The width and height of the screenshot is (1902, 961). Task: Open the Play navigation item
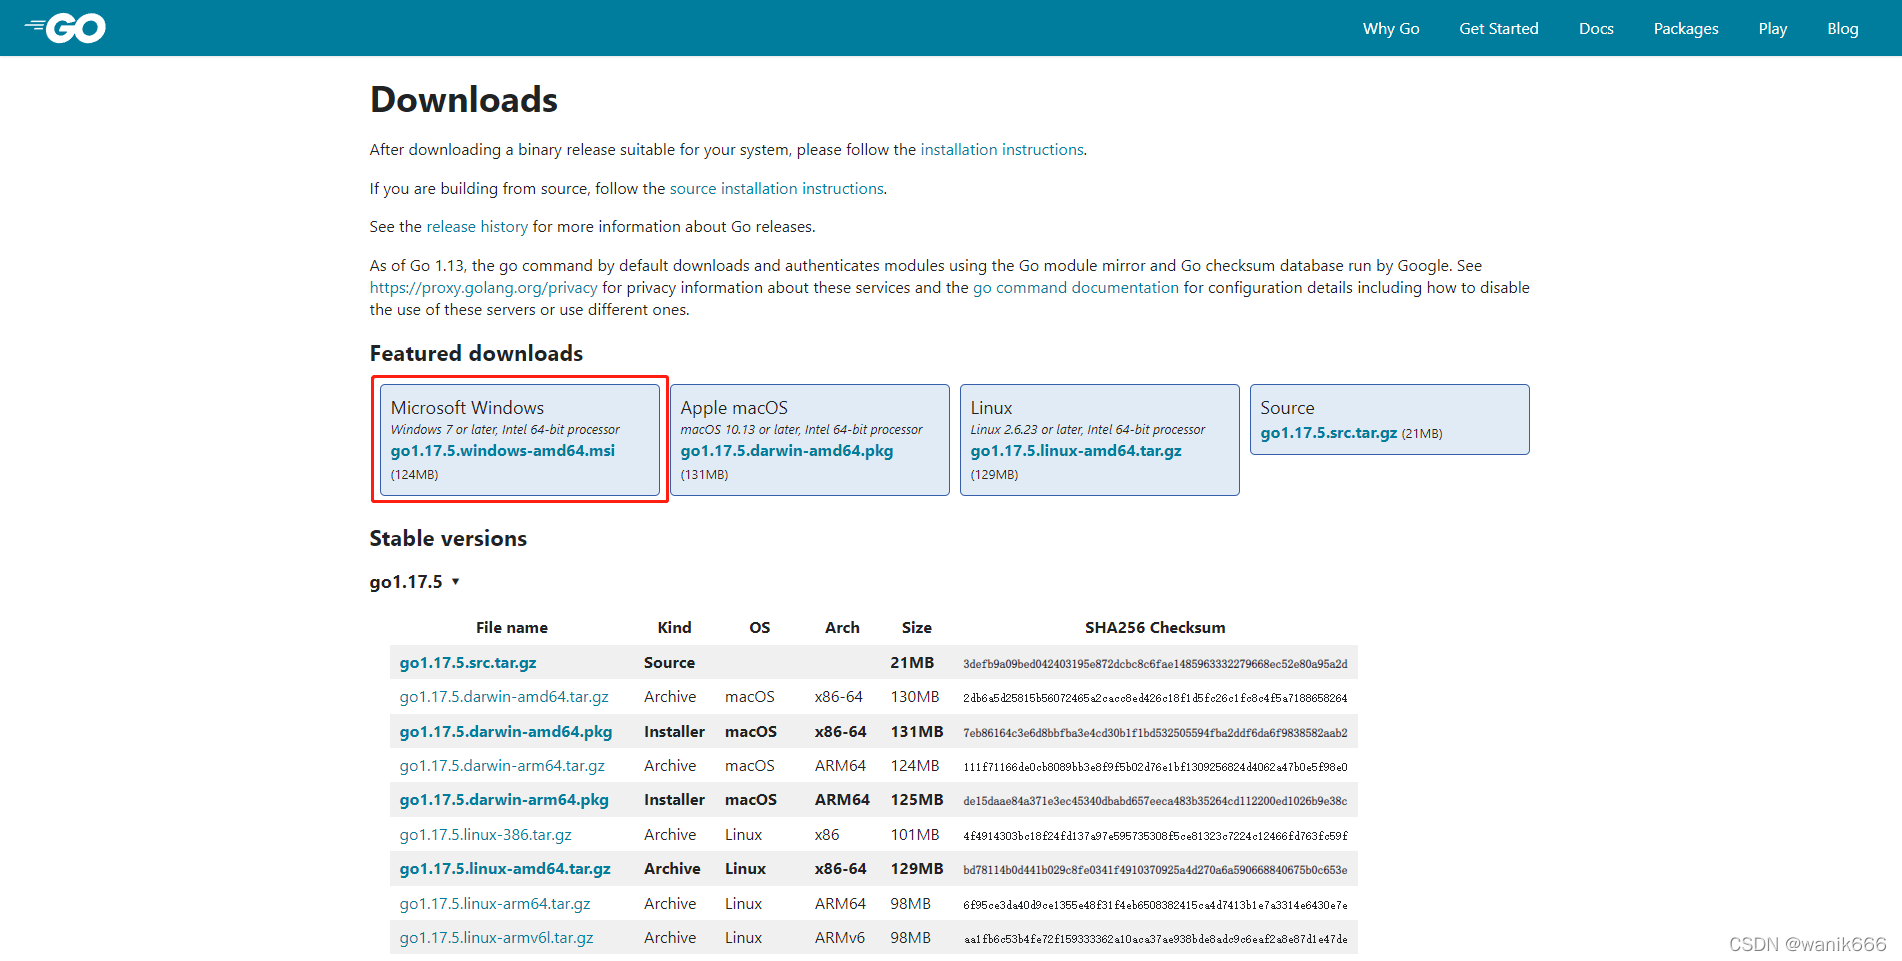click(x=1772, y=29)
